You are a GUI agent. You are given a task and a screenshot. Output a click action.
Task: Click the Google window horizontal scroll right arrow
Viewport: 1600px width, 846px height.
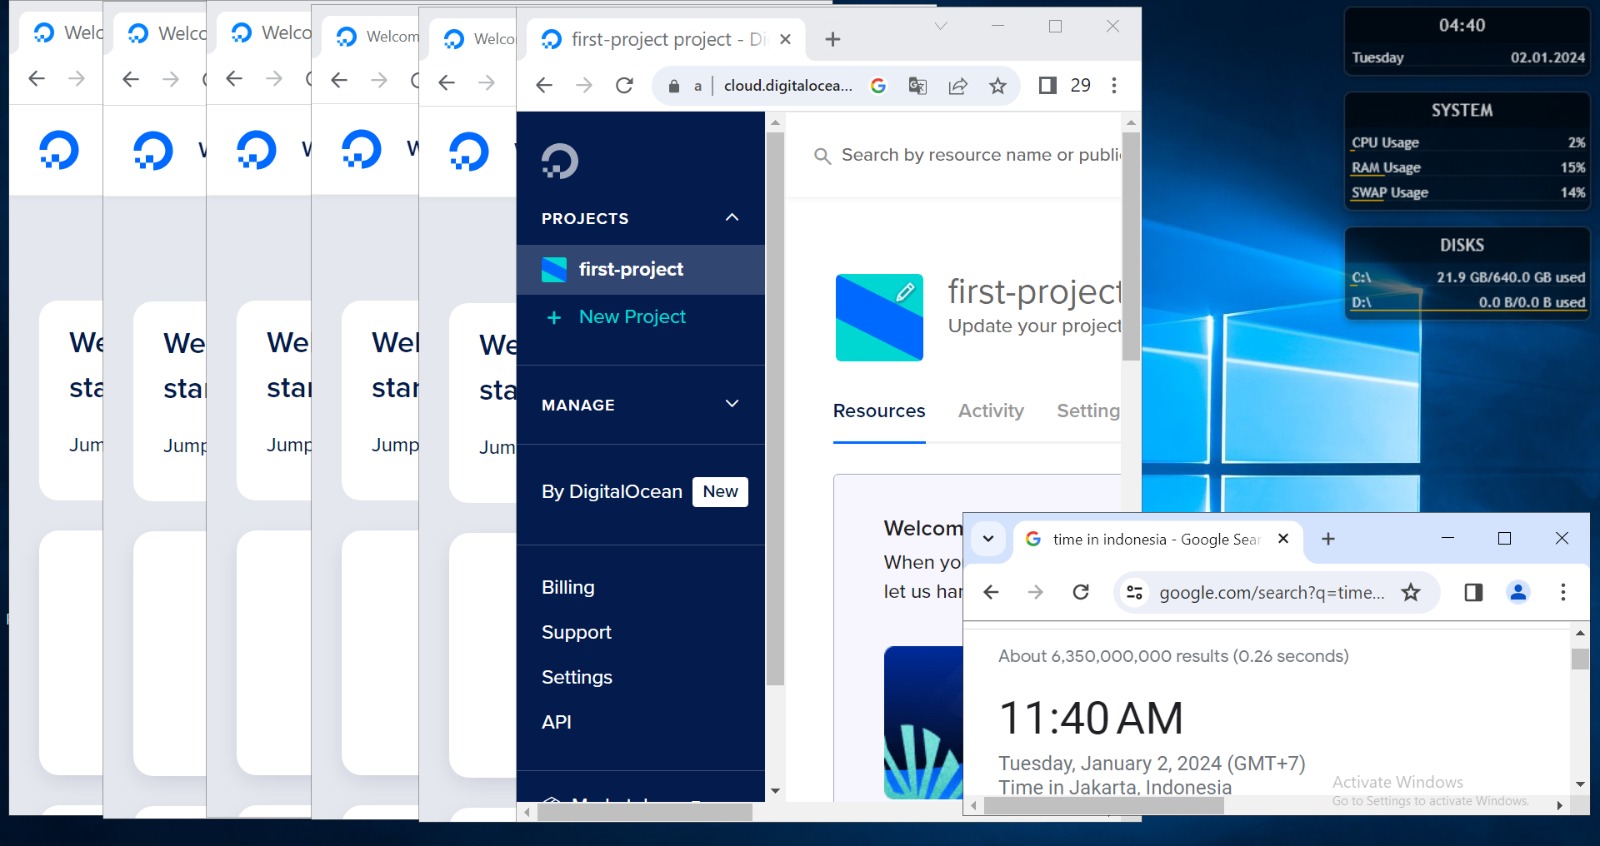tap(1559, 806)
